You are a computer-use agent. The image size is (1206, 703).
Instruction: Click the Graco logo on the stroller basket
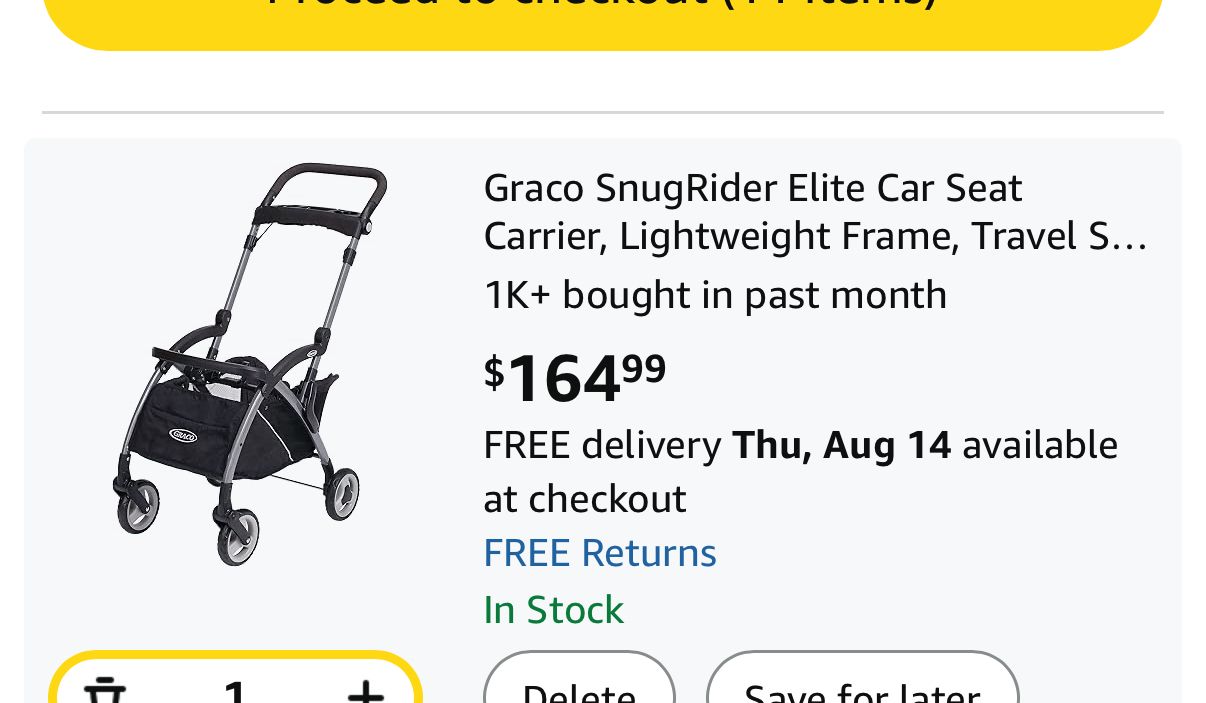183,435
